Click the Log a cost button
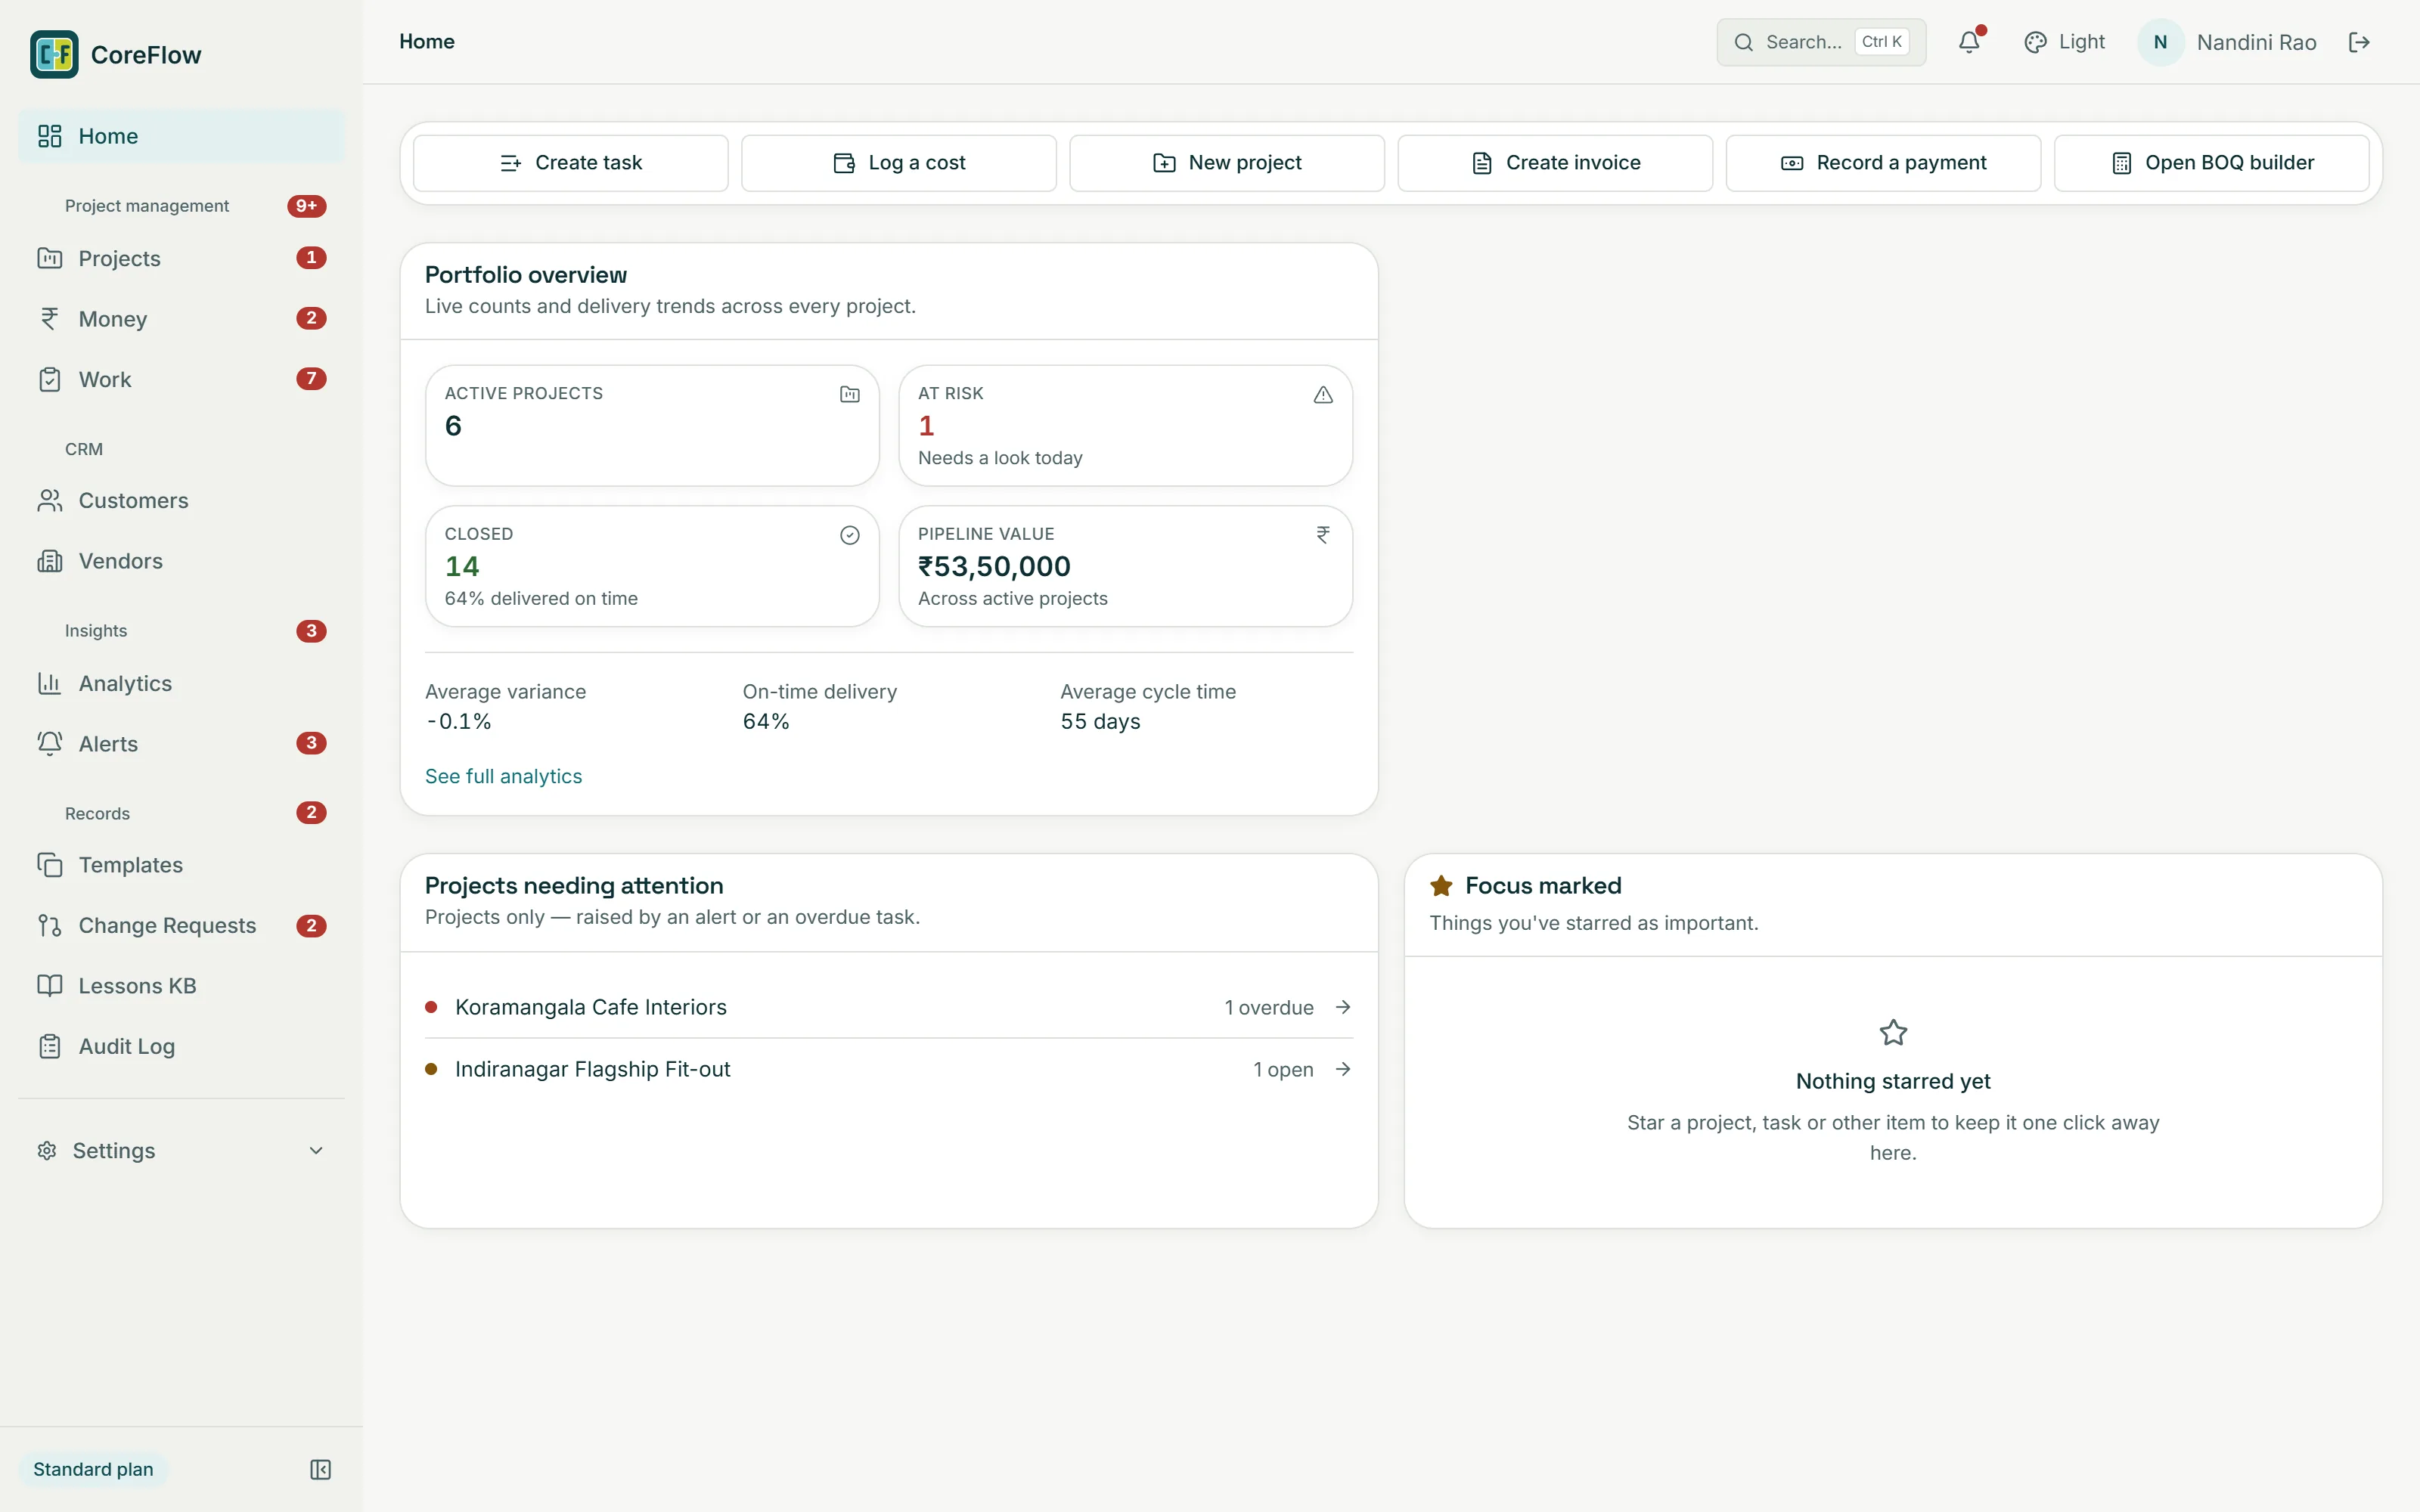2420x1512 pixels. click(898, 163)
